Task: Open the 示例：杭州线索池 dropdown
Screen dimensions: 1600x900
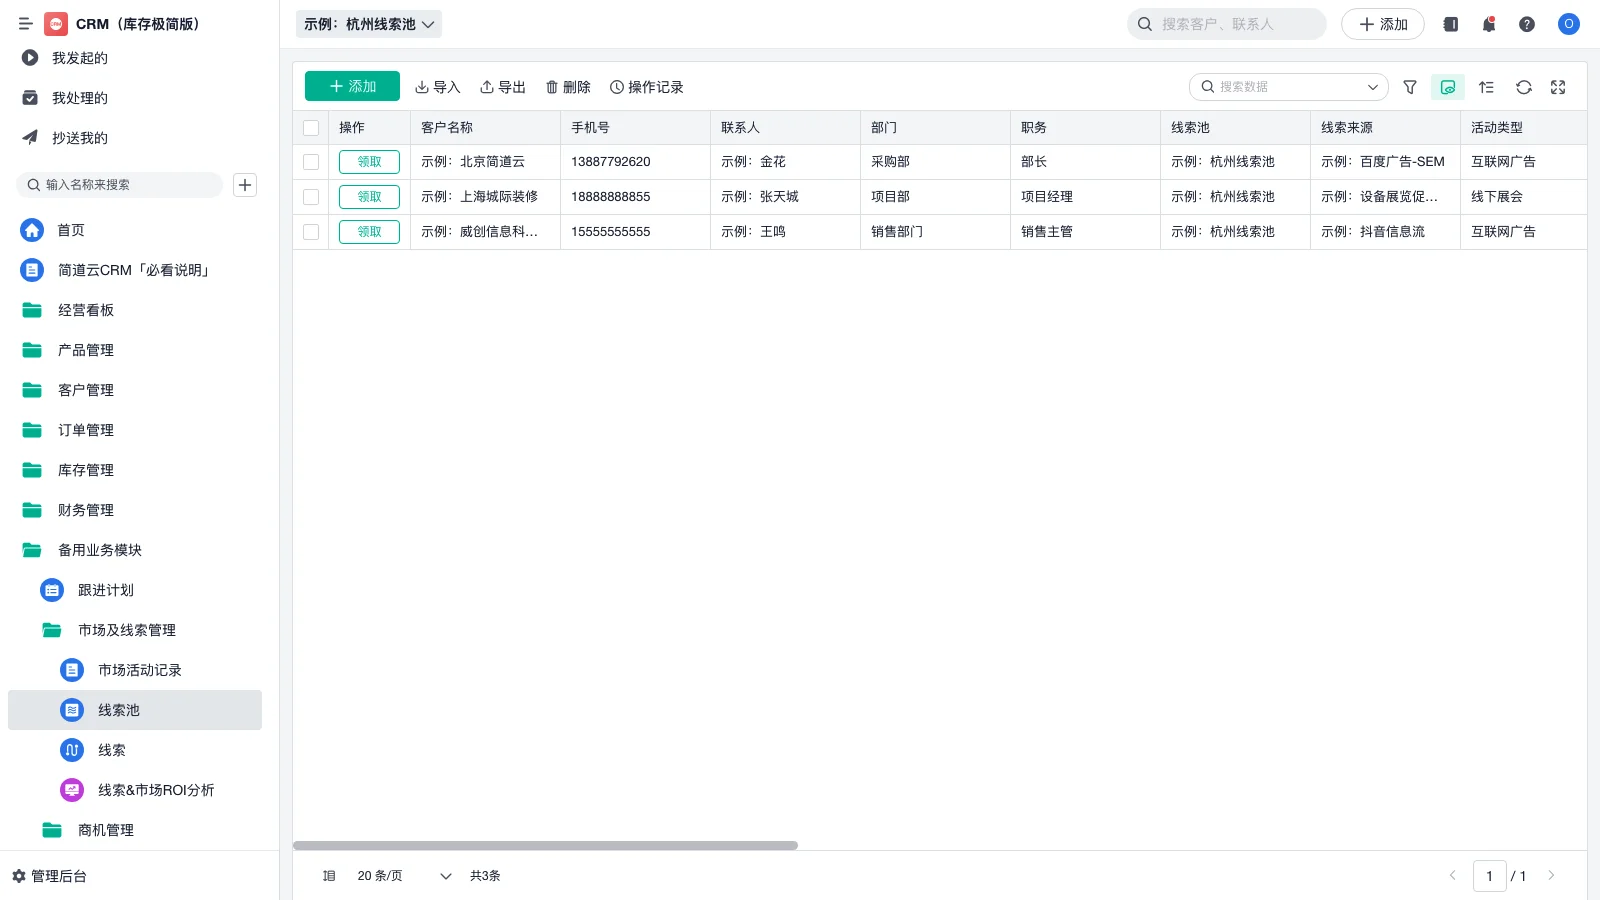Action: click(x=368, y=24)
